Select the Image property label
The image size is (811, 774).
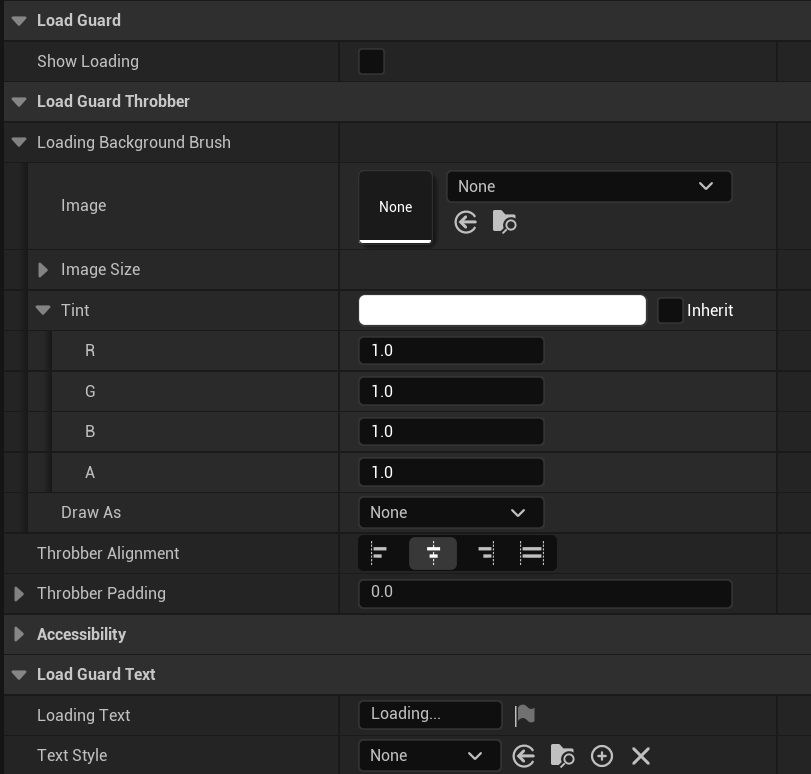(x=84, y=206)
